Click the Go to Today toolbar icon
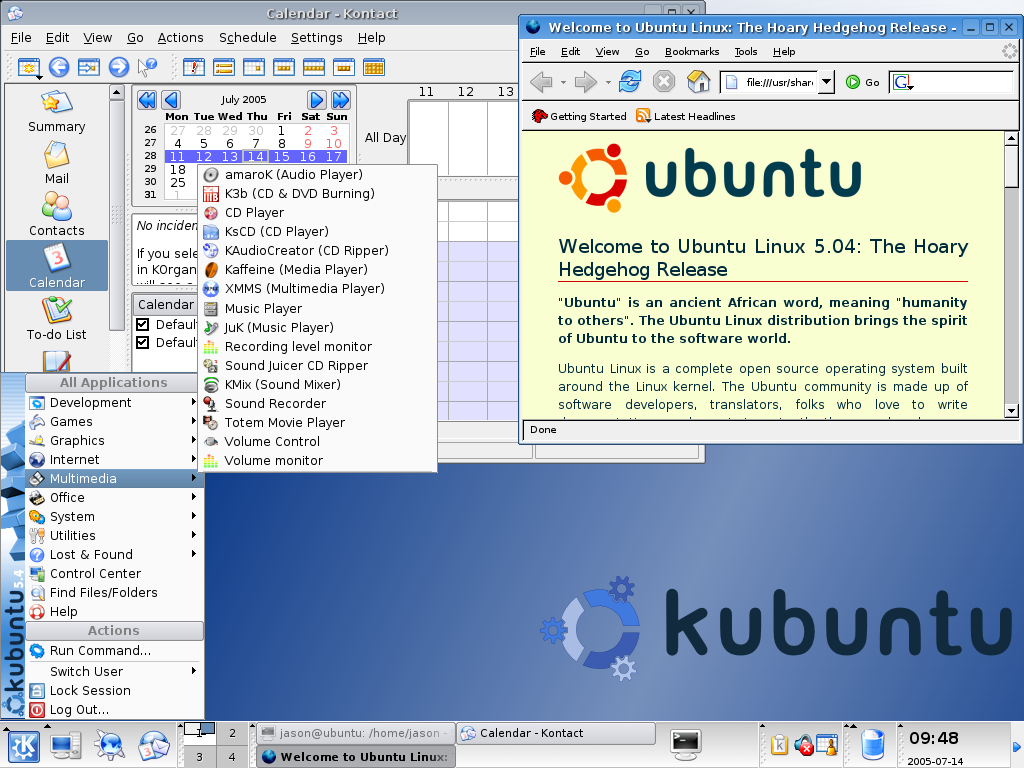 tap(88, 67)
